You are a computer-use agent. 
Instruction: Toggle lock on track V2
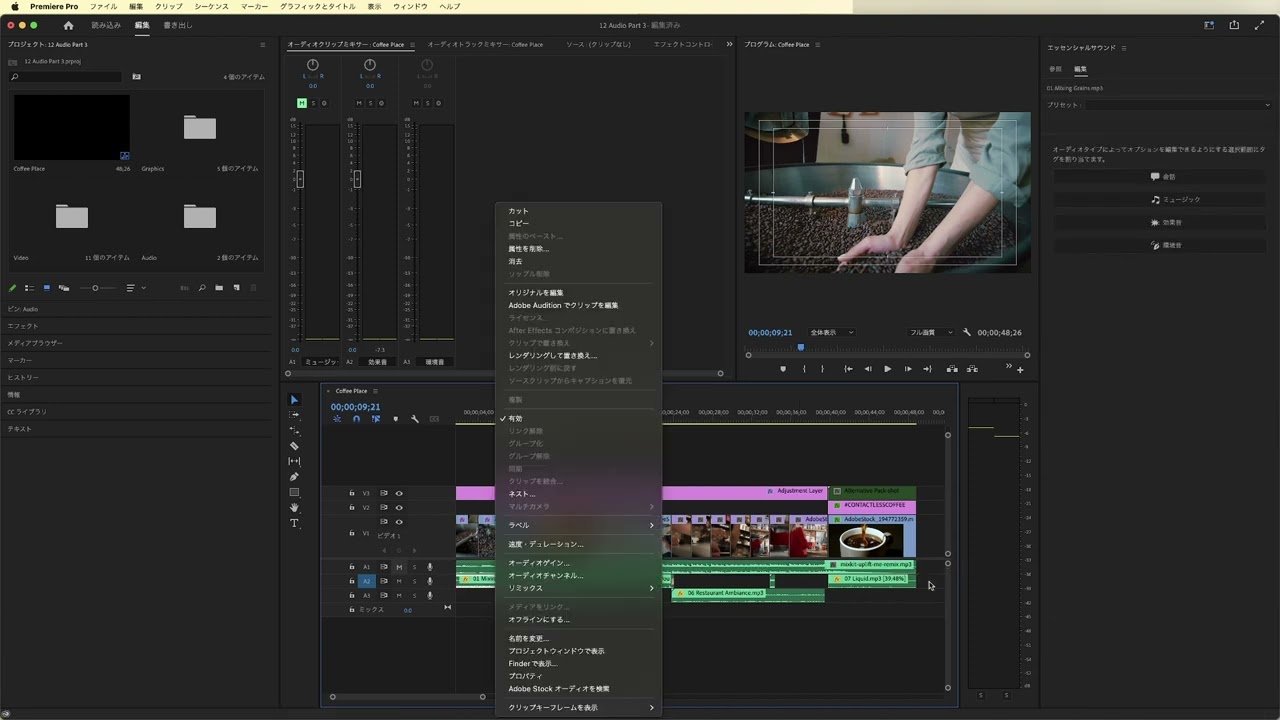tap(352, 507)
